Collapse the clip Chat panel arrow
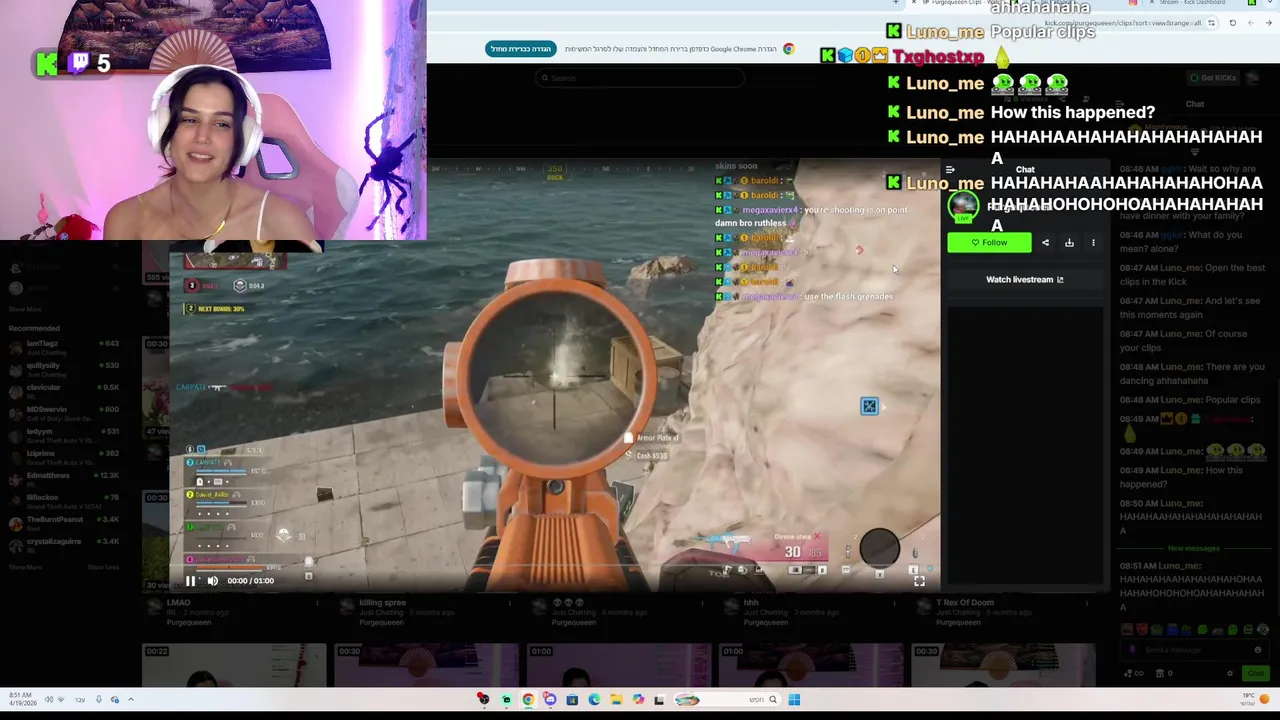This screenshot has height=720, width=1280. pyautogui.click(x=950, y=170)
